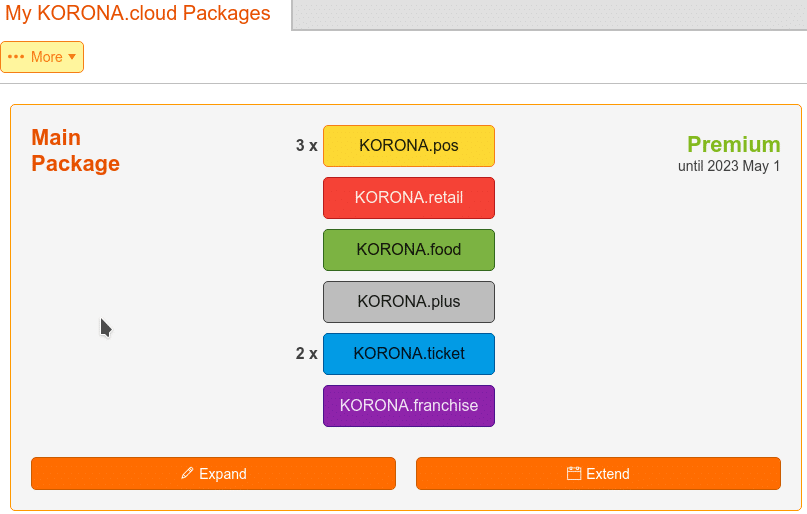Open the More dropdown arrow
807x514 pixels.
[72, 57]
